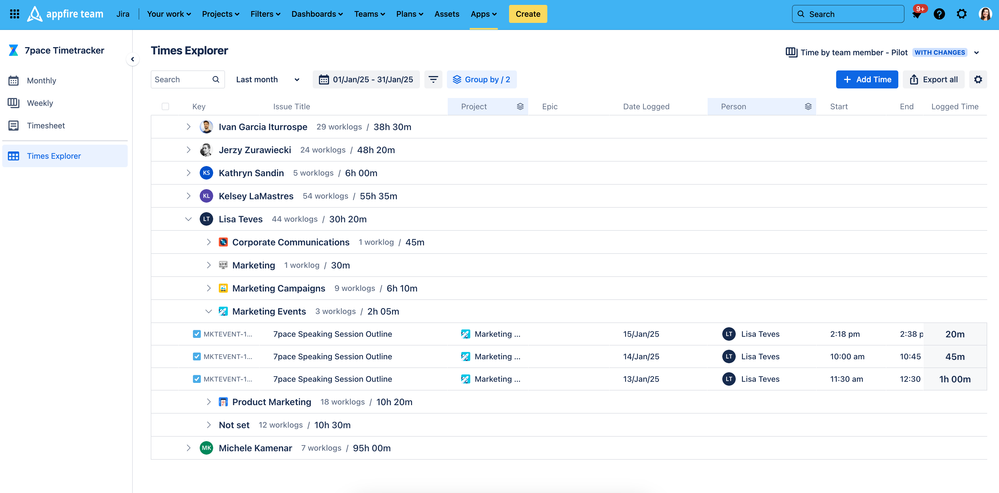This screenshot has width=999, height=493.
Task: Click the 7pace Timetracker logo icon
Action: pyautogui.click(x=13, y=50)
